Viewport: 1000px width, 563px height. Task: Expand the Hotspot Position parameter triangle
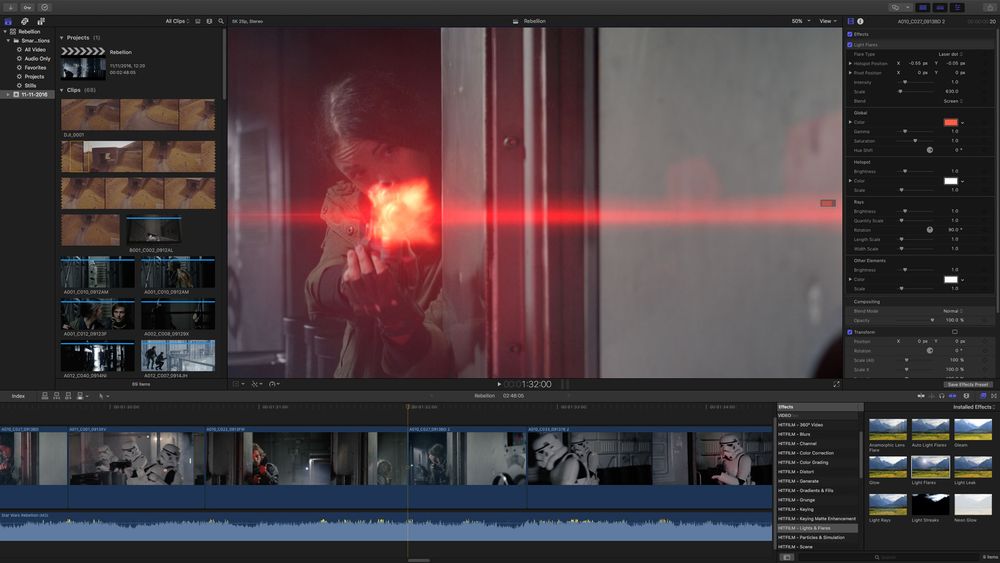tap(850, 63)
